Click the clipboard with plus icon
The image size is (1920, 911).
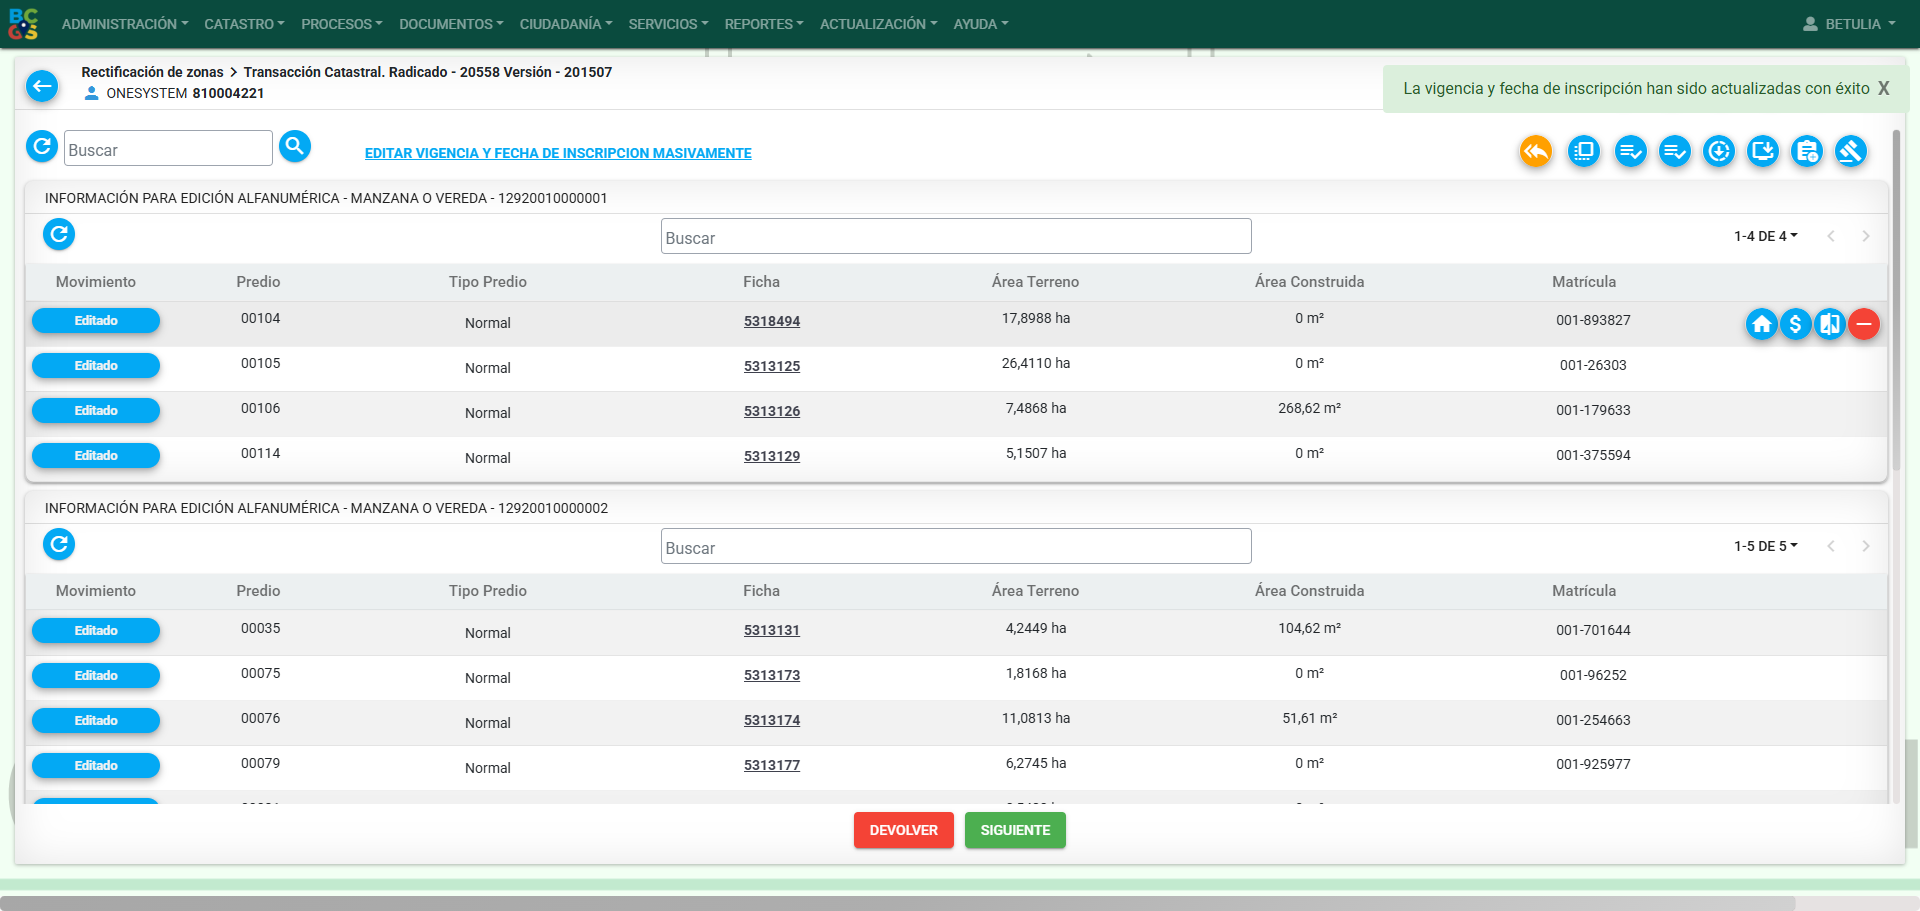pos(1807,151)
